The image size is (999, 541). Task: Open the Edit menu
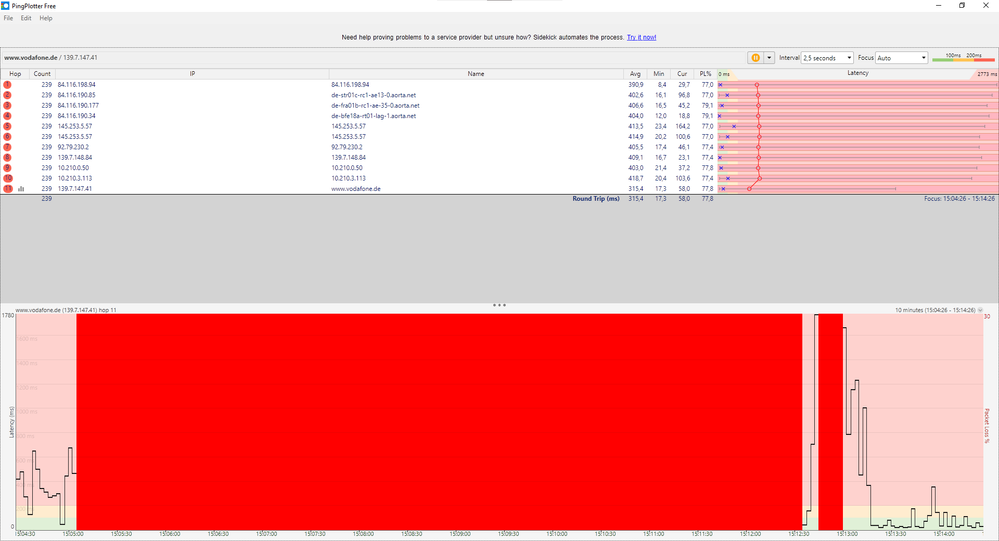click(25, 18)
